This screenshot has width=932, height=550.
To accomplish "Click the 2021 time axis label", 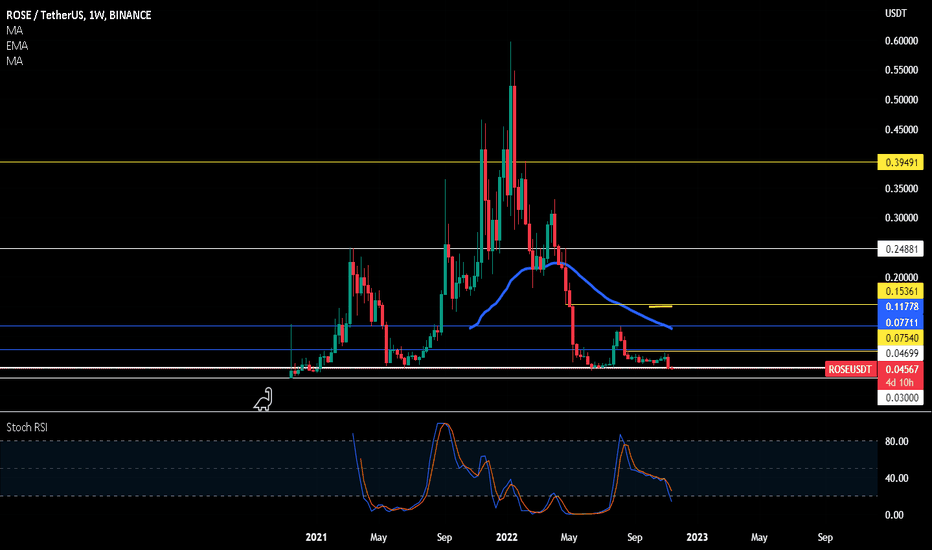I will pos(316,537).
